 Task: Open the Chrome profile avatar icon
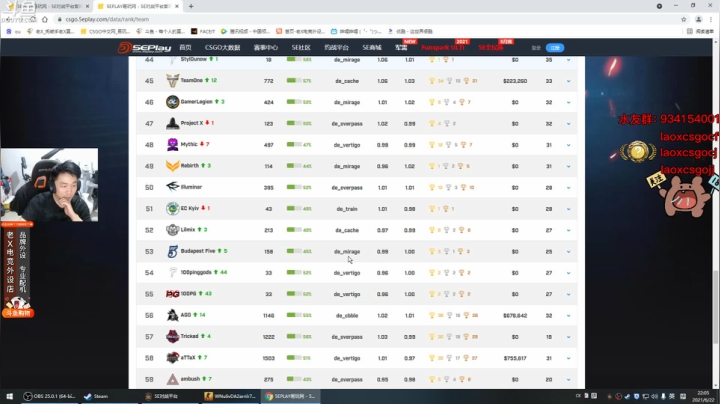click(x=698, y=19)
